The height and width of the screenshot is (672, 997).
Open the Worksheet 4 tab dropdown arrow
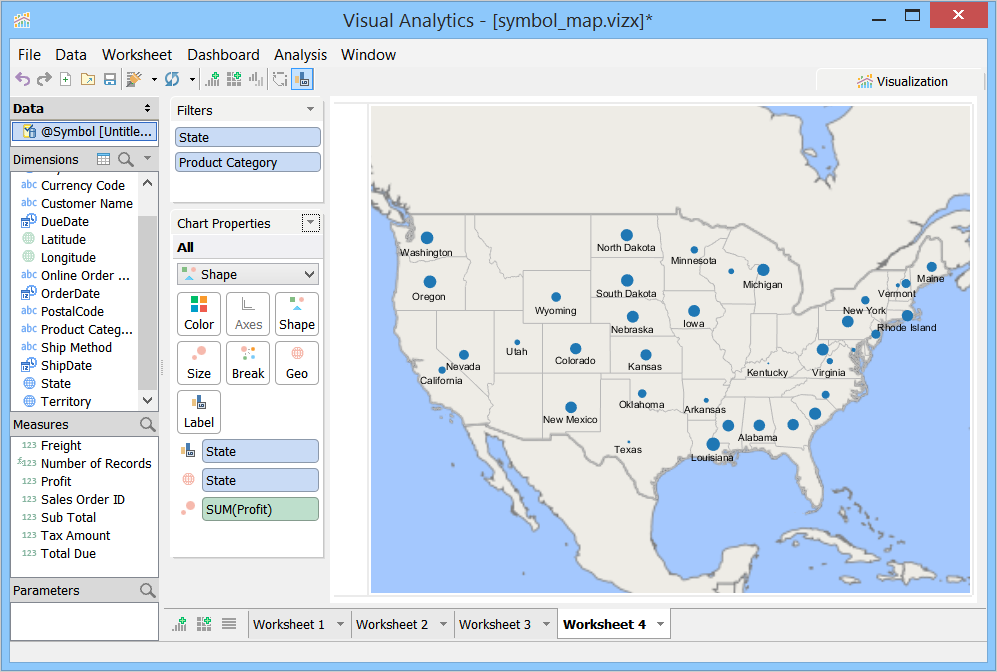tap(660, 624)
